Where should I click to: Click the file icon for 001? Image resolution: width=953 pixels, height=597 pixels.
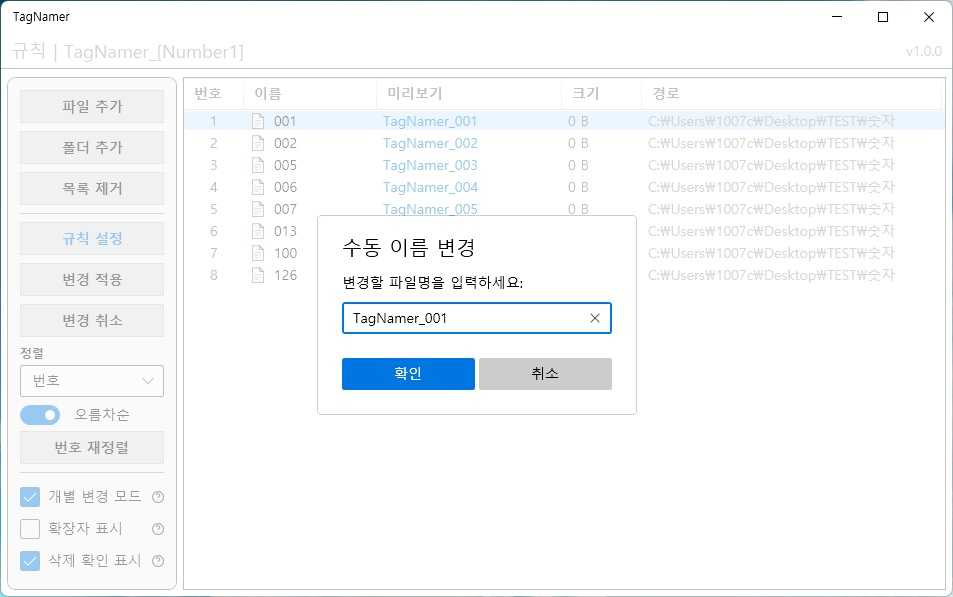click(258, 121)
